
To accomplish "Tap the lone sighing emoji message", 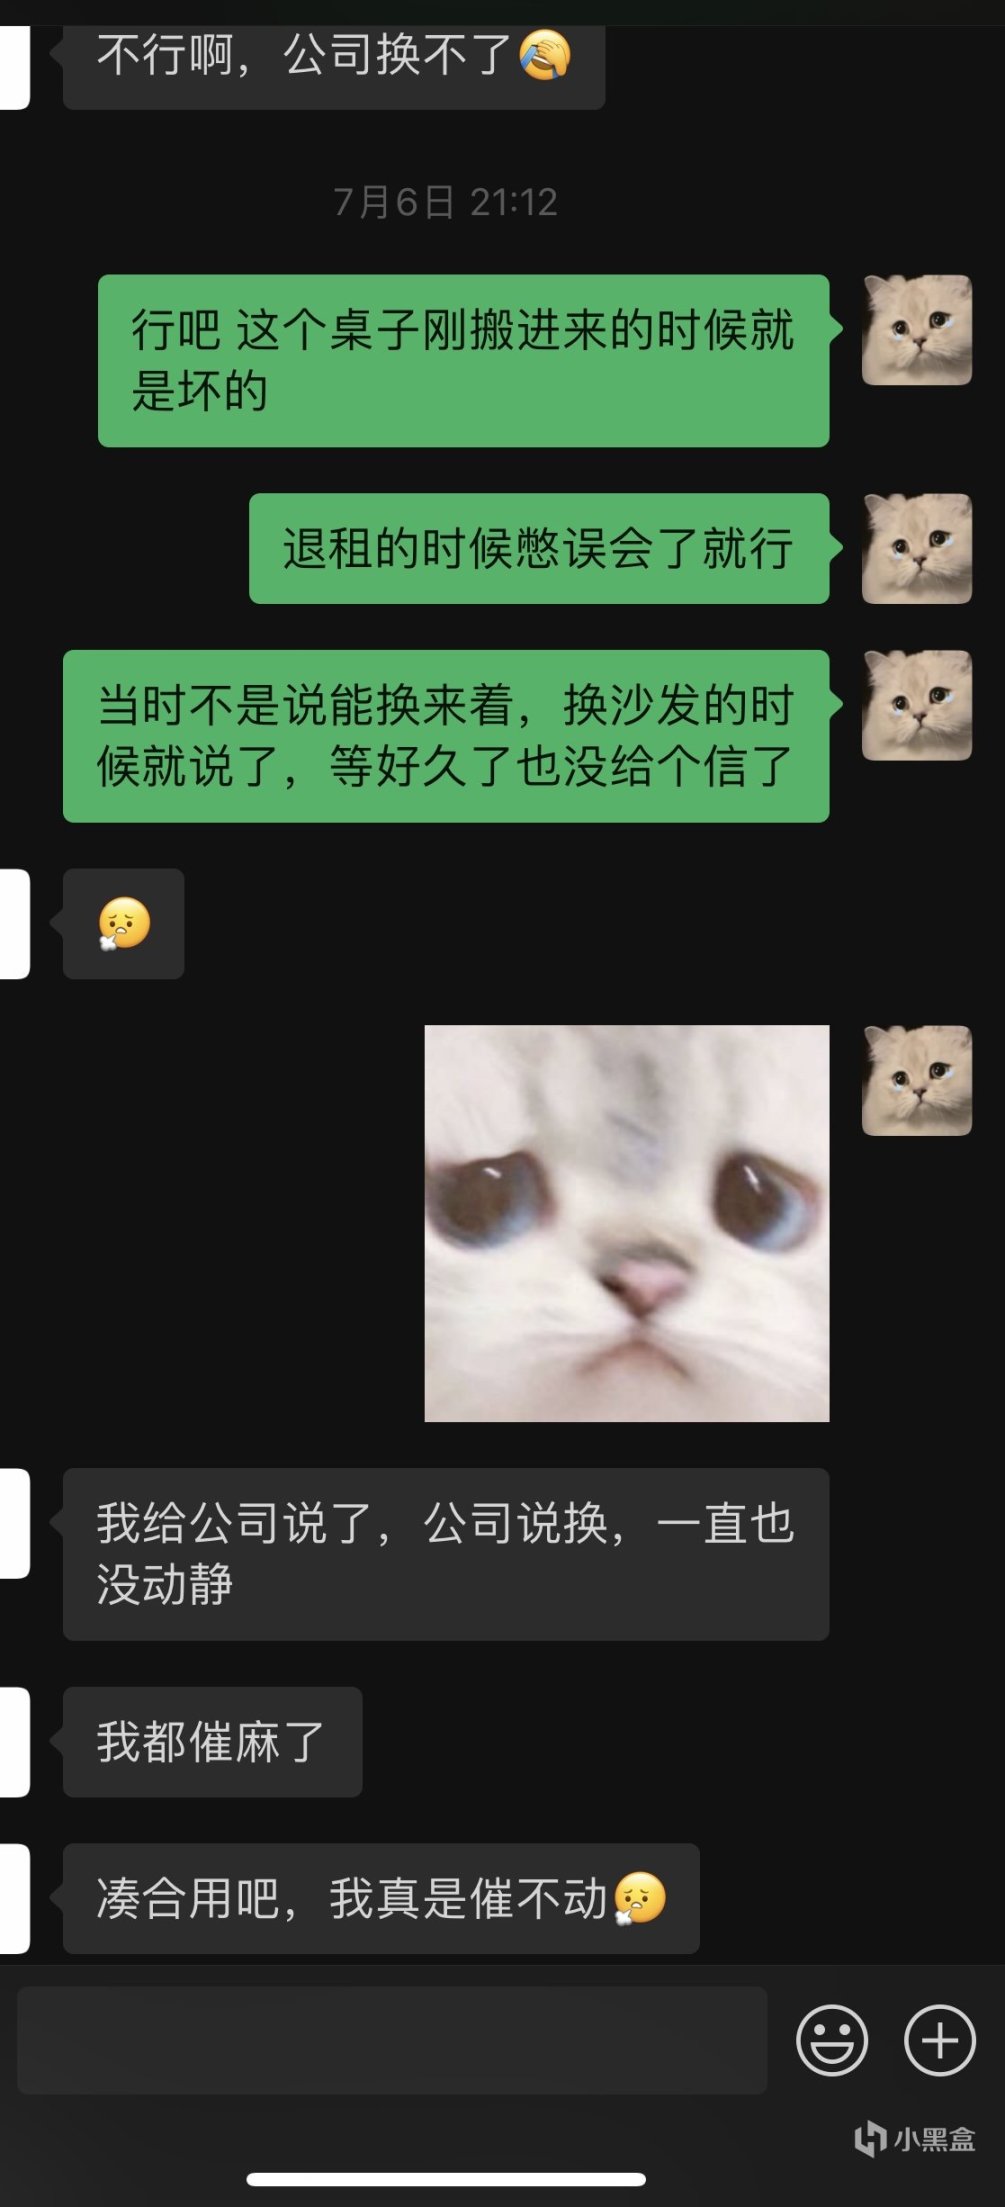I will click(x=124, y=923).
